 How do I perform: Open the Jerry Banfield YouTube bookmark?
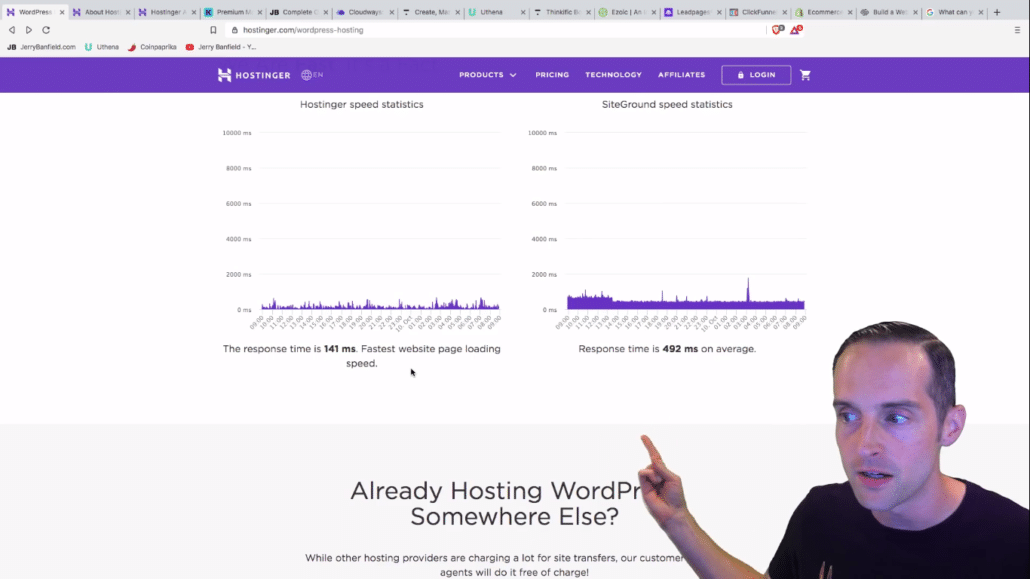221,47
